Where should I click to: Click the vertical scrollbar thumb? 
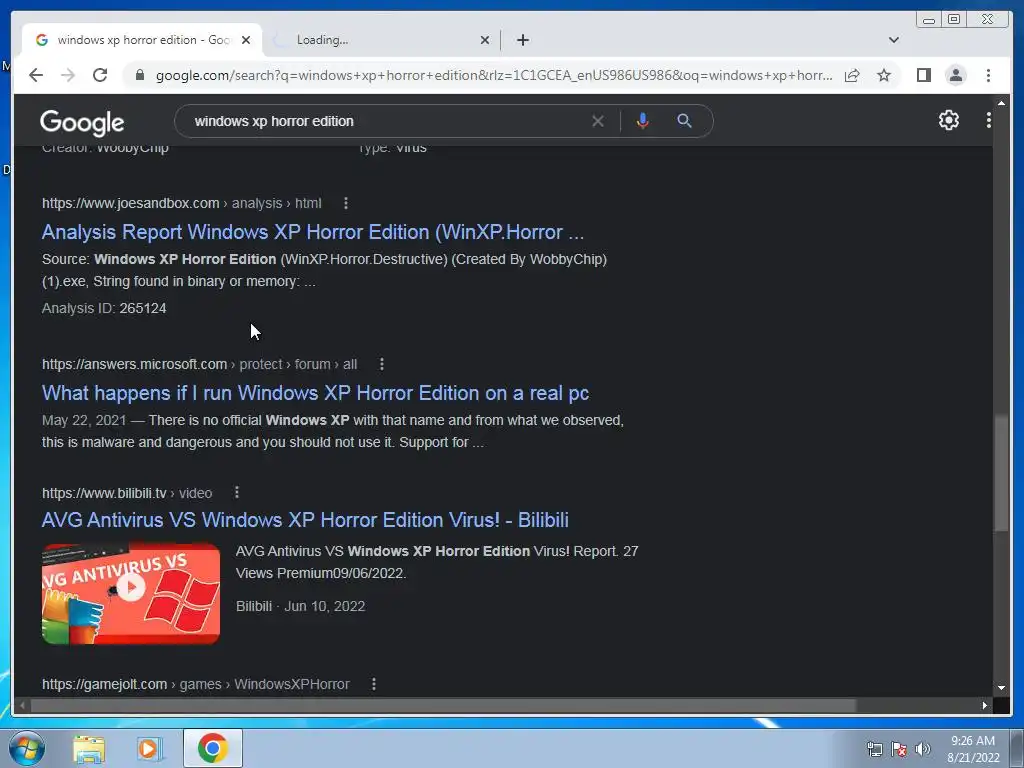coord(1001,473)
